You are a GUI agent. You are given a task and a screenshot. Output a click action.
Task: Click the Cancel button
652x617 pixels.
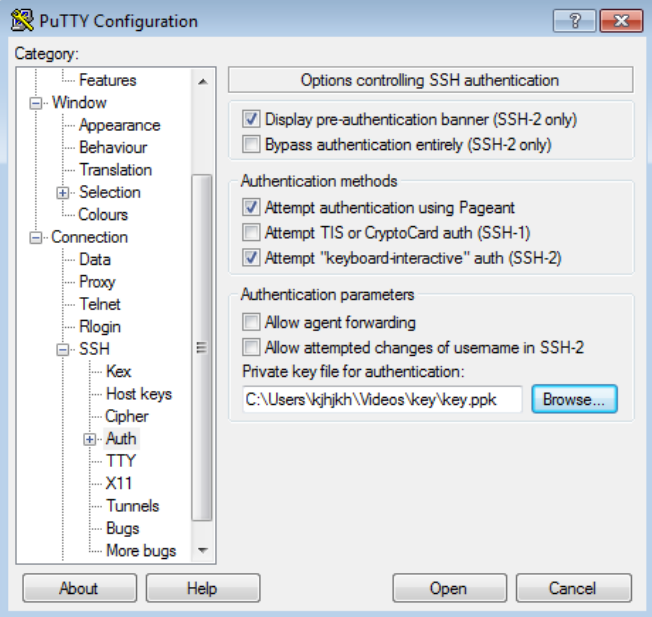(x=573, y=588)
